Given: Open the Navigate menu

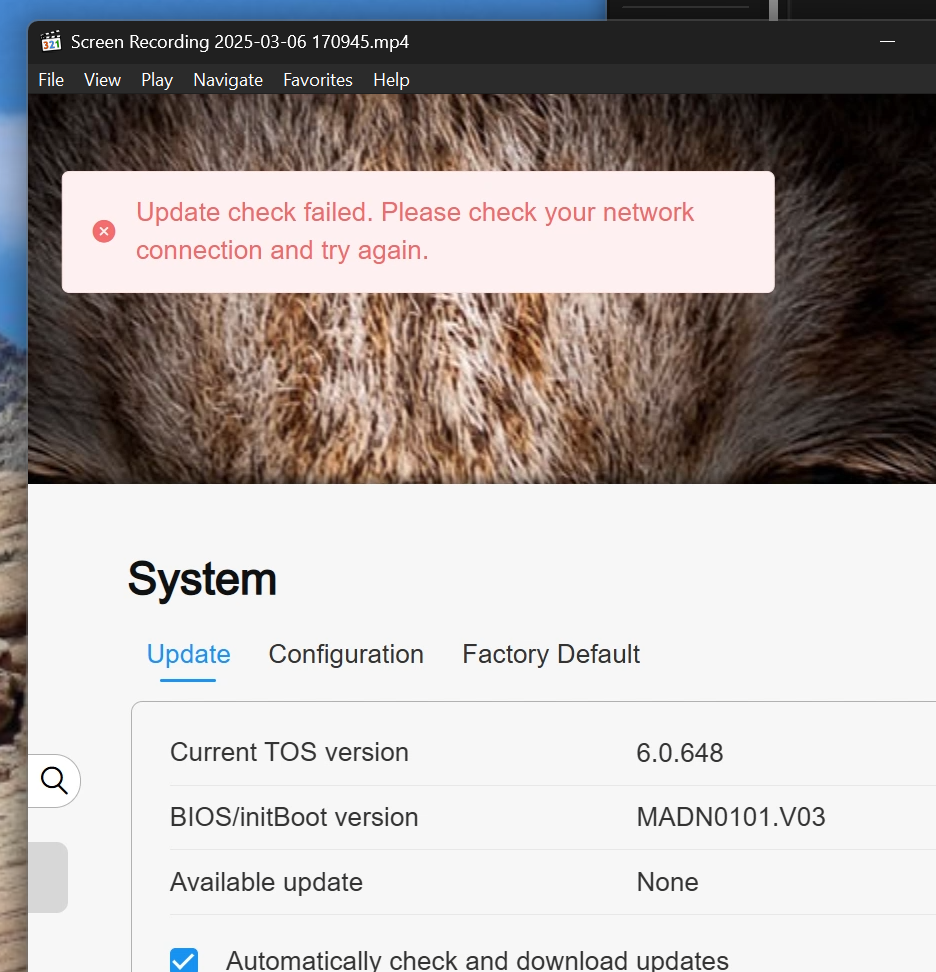Looking at the screenshot, I should point(228,80).
